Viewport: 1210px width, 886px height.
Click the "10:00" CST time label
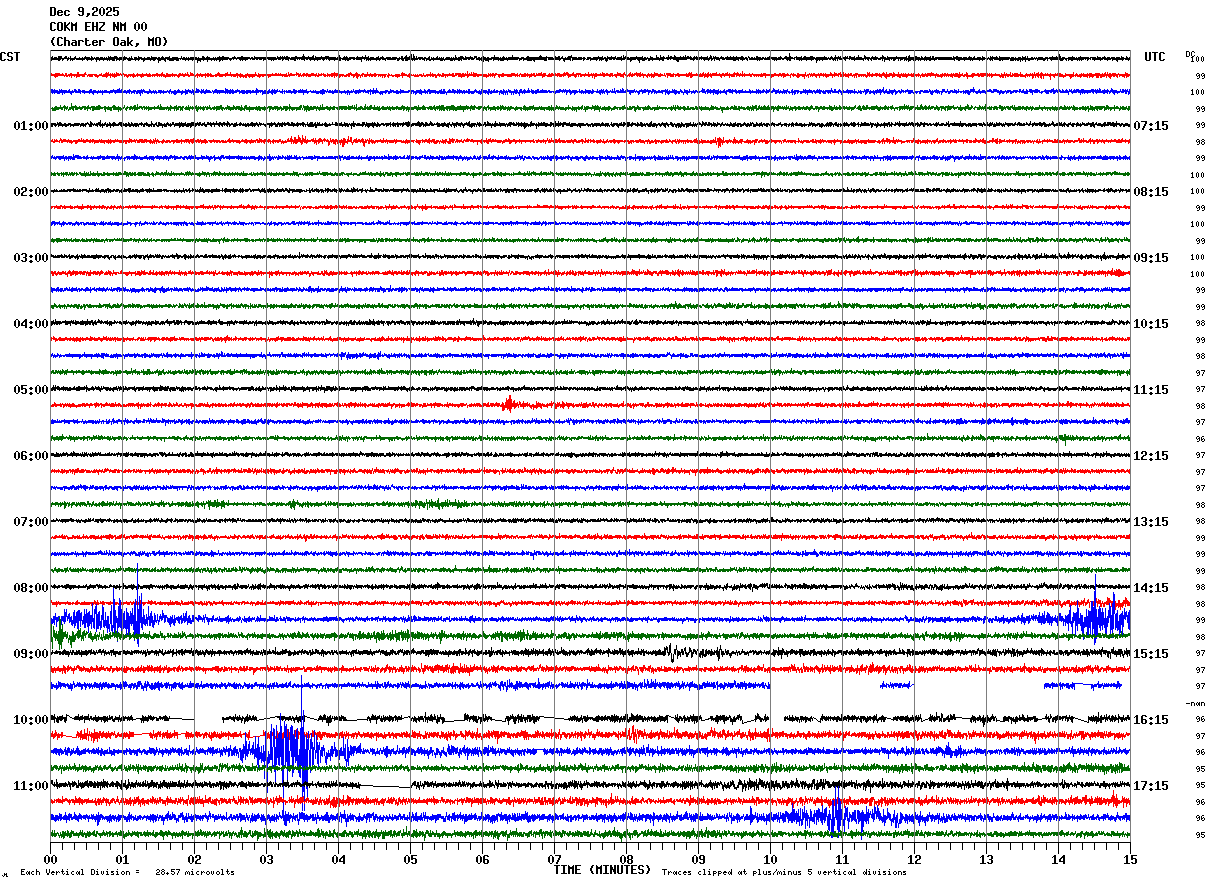(31, 720)
